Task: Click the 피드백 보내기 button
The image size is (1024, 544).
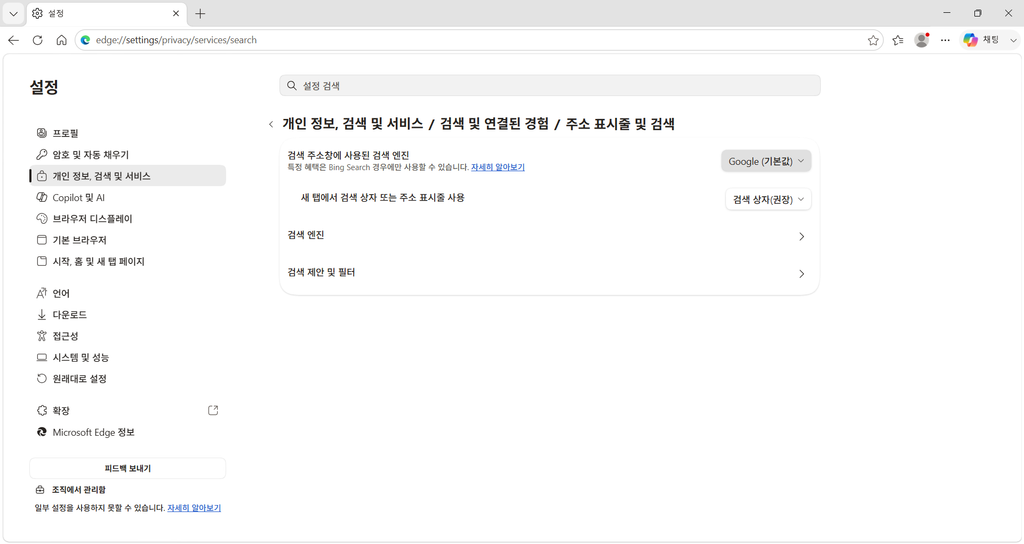Action: 128,468
